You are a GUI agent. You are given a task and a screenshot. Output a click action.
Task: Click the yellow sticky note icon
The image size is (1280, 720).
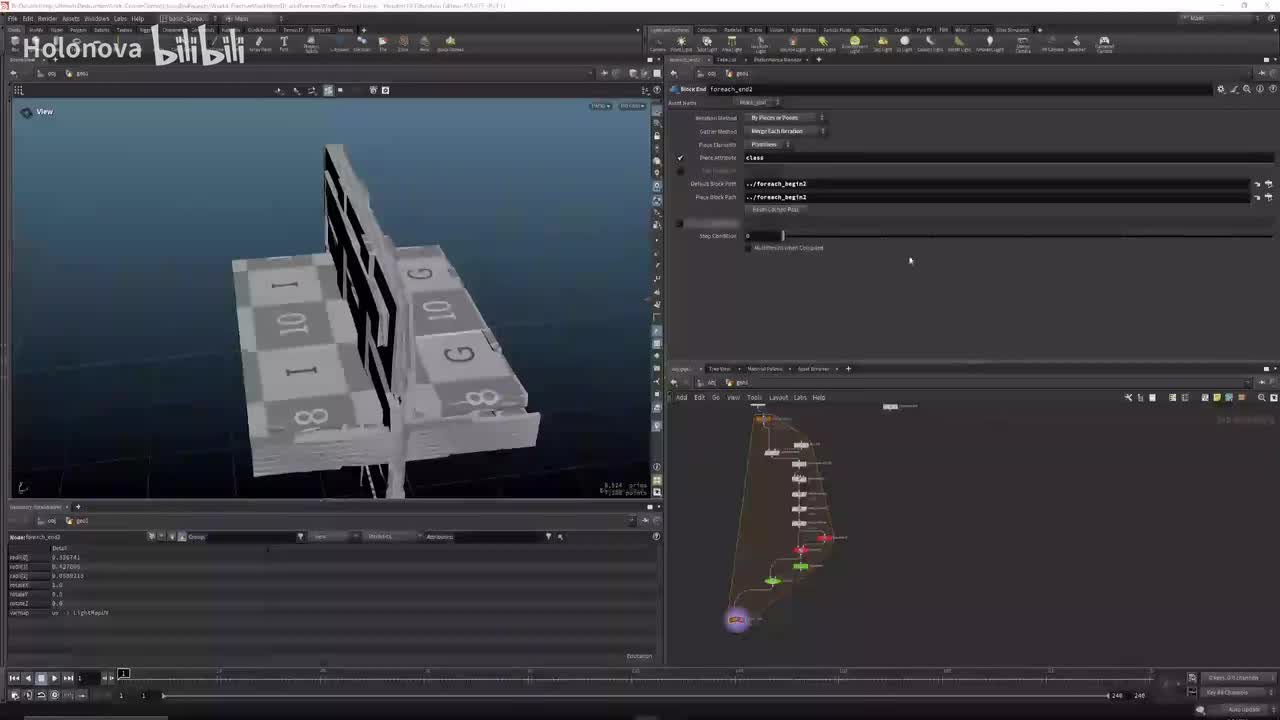(x=1217, y=398)
